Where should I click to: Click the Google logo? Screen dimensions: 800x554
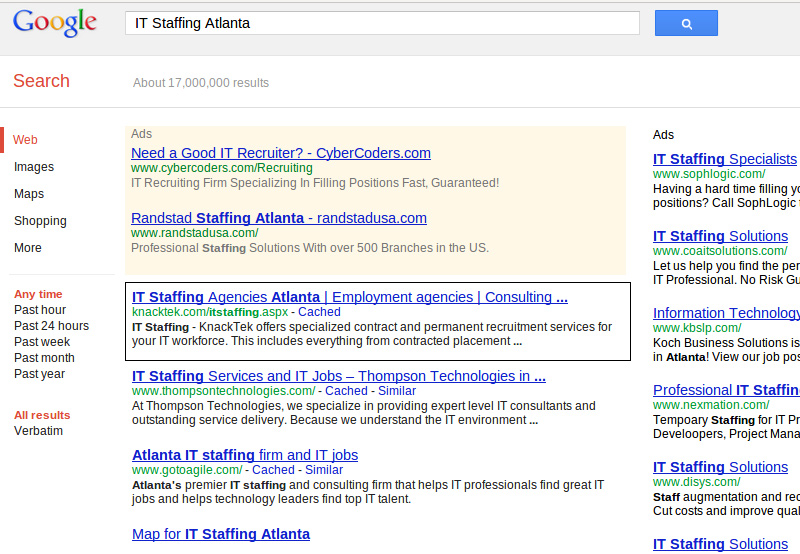[x=55, y=22]
